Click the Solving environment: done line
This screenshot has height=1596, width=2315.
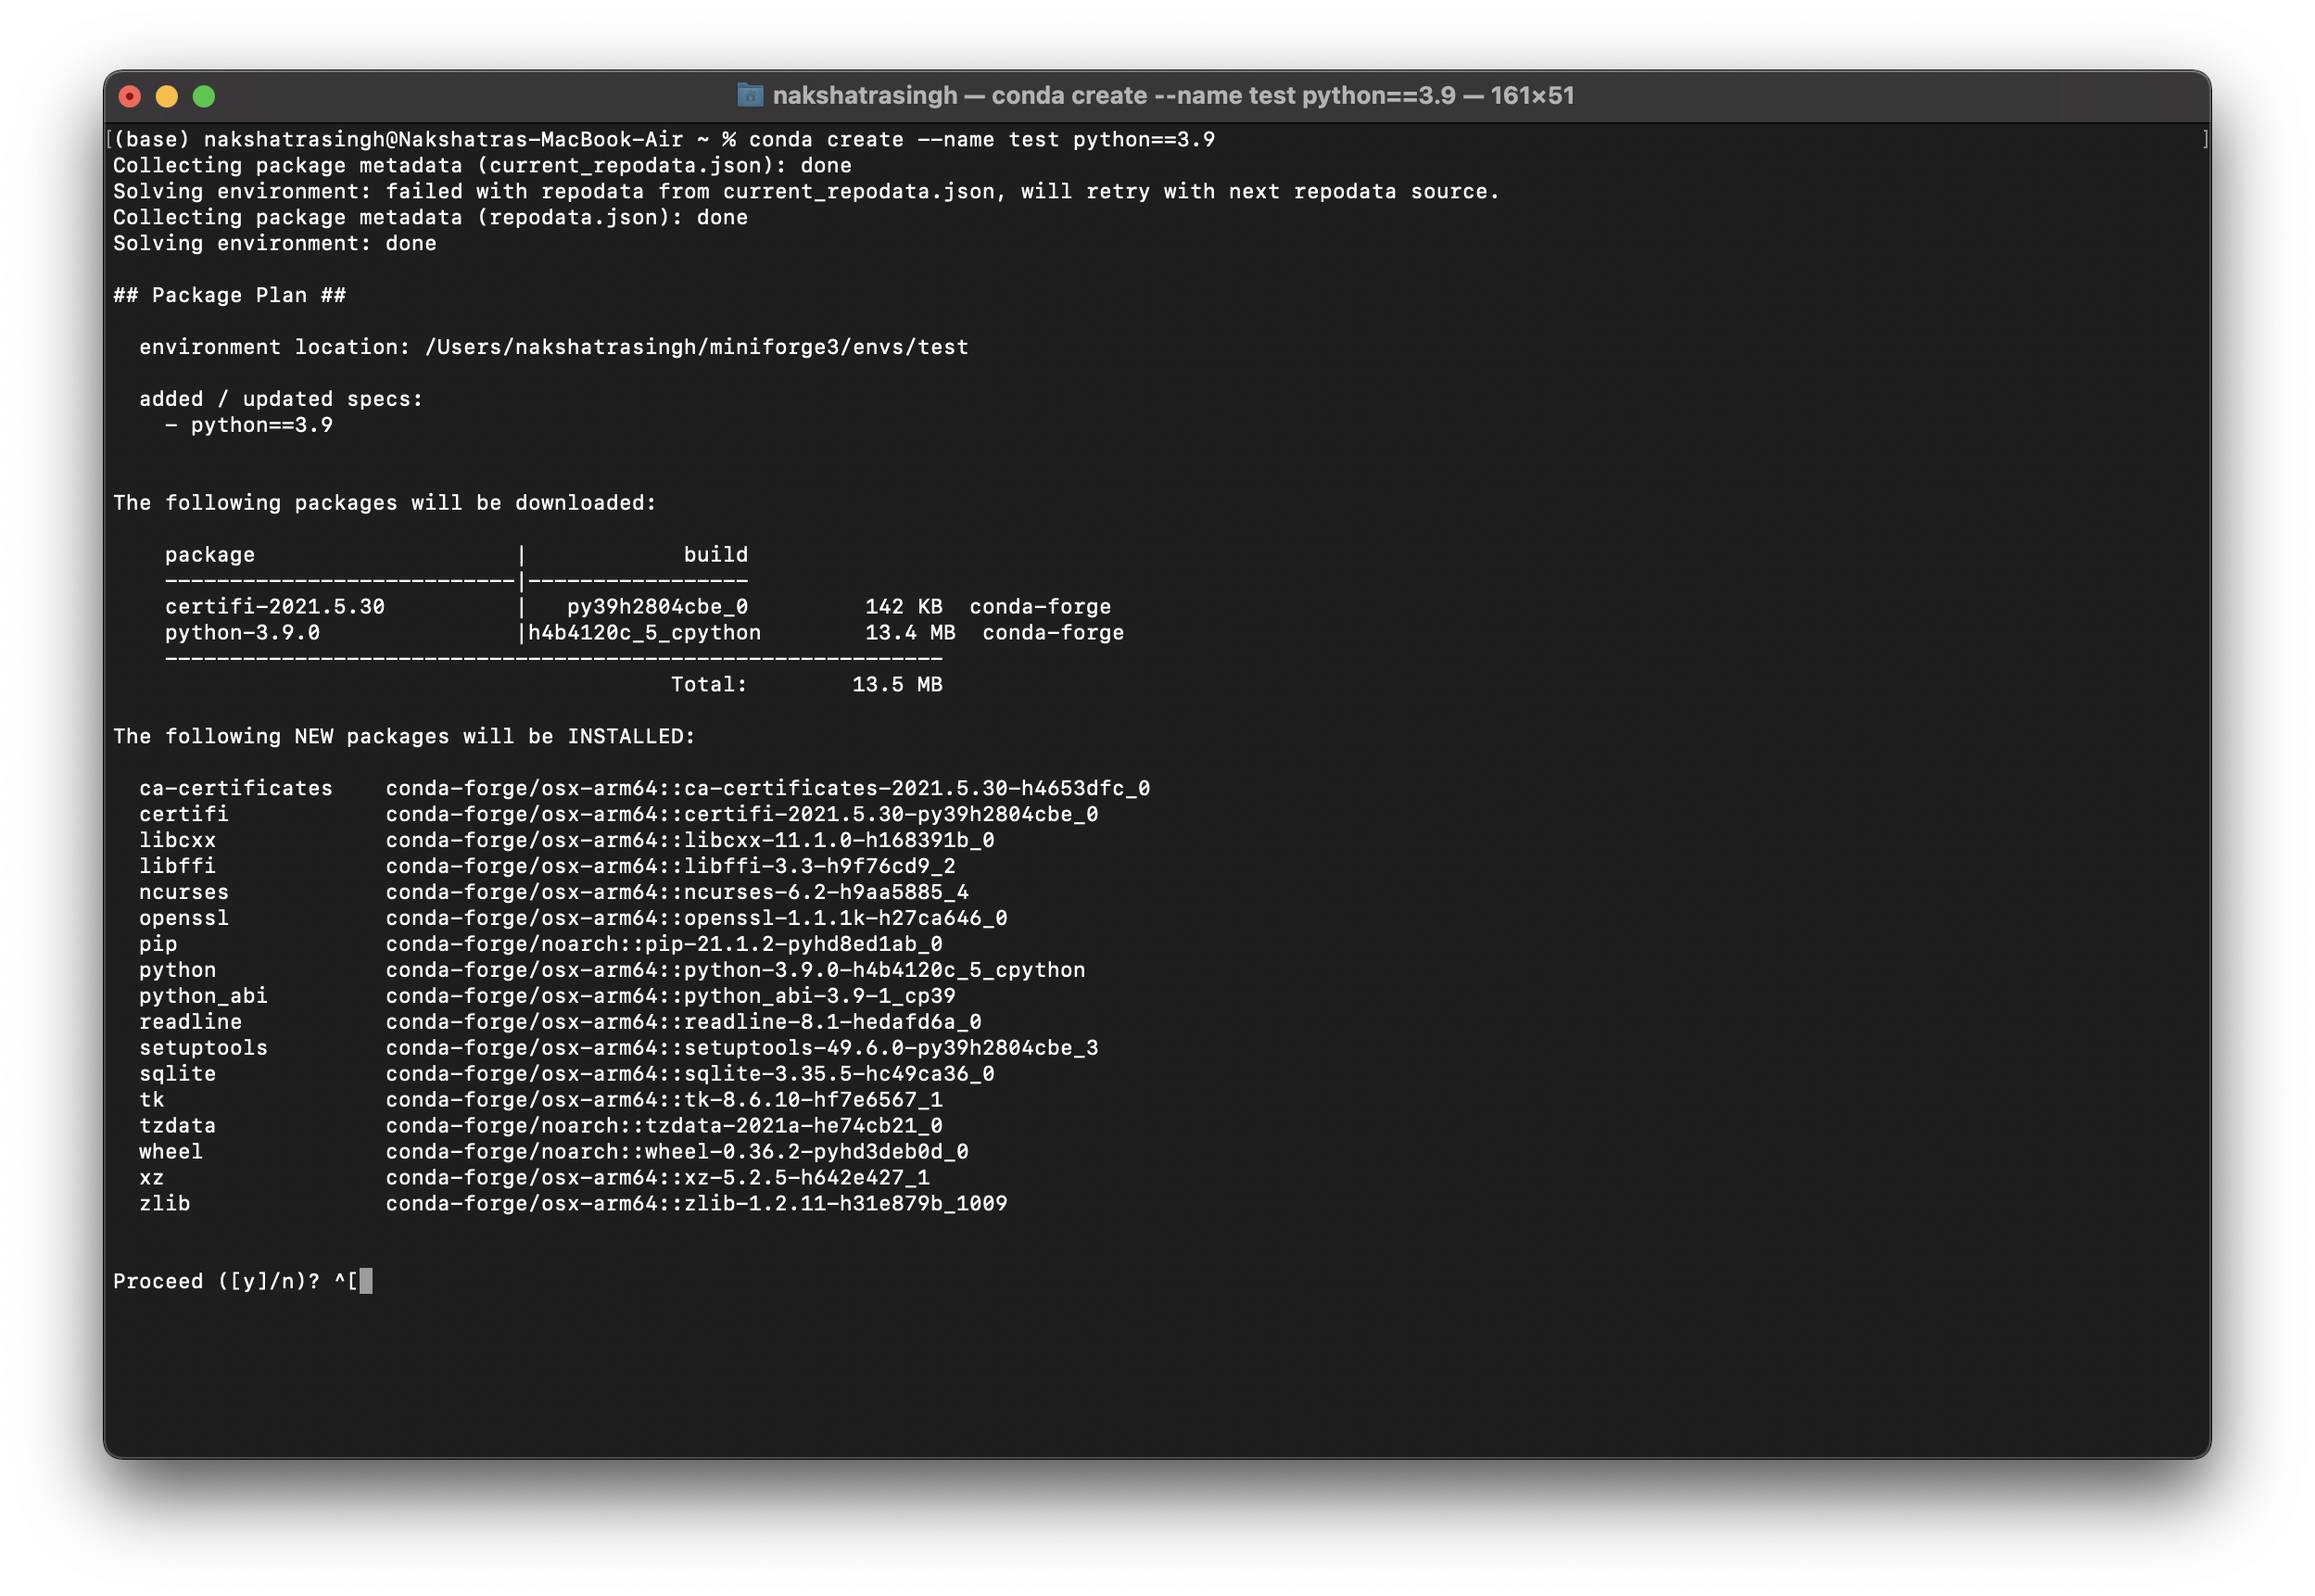coord(275,242)
